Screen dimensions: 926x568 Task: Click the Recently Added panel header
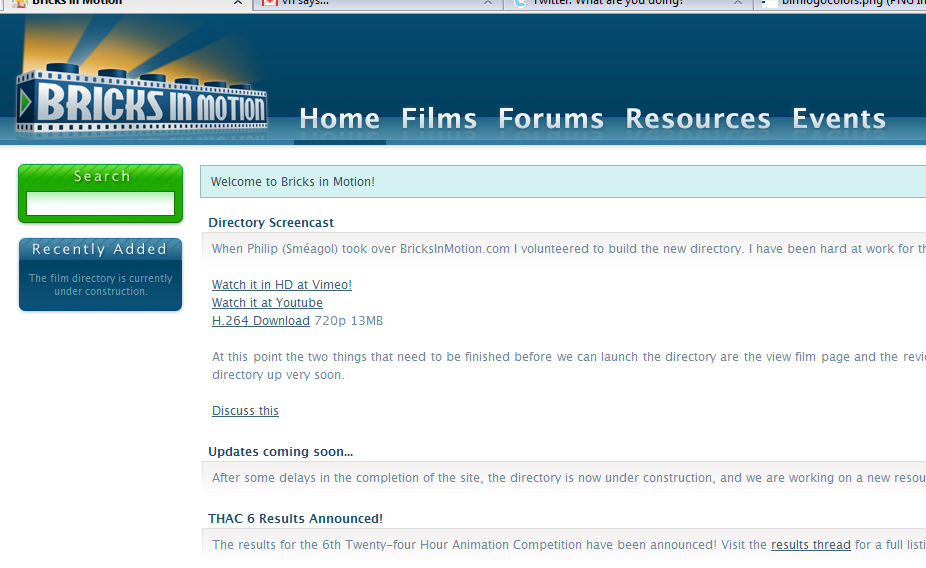click(100, 249)
